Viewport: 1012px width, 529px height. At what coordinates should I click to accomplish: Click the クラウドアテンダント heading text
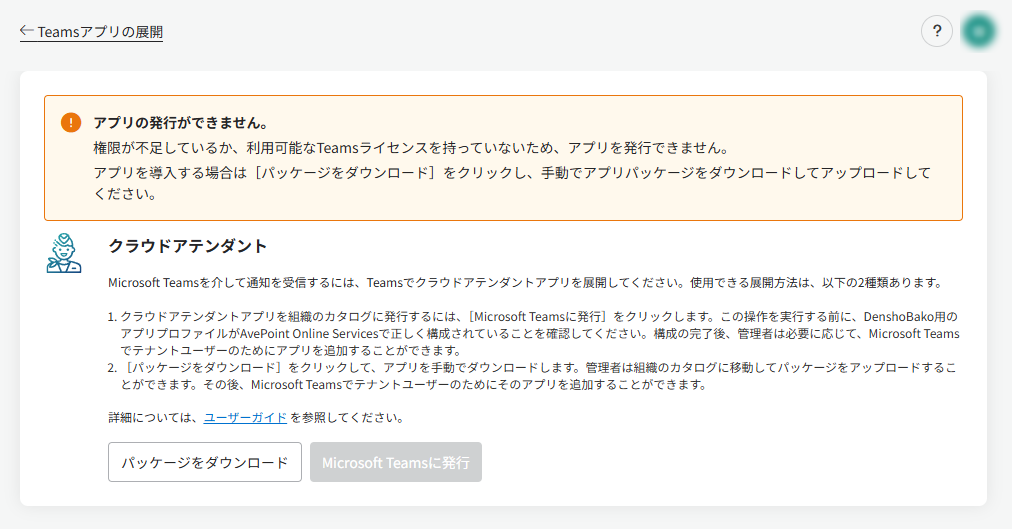[188, 246]
